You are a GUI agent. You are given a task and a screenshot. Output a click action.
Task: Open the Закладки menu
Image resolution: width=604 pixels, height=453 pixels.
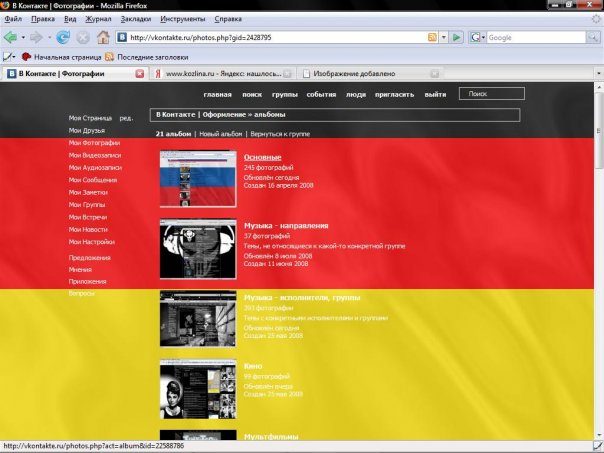point(136,19)
